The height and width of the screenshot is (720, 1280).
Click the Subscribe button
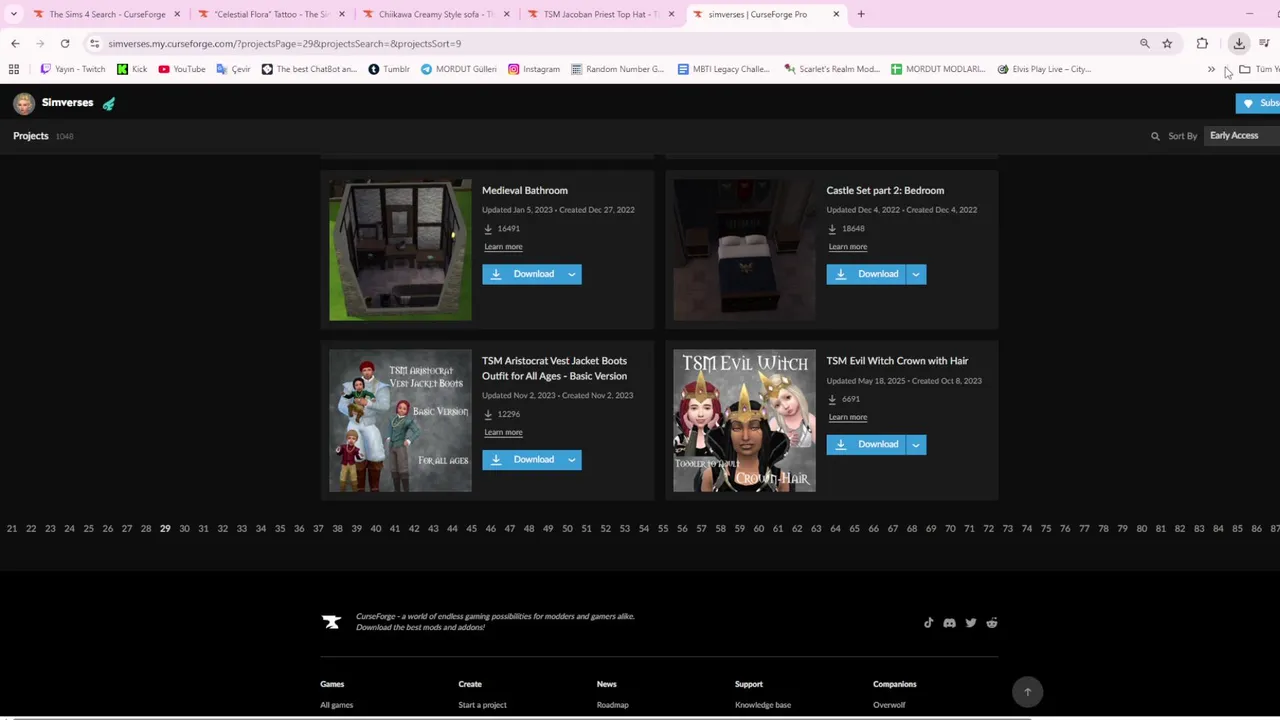tap(1258, 103)
